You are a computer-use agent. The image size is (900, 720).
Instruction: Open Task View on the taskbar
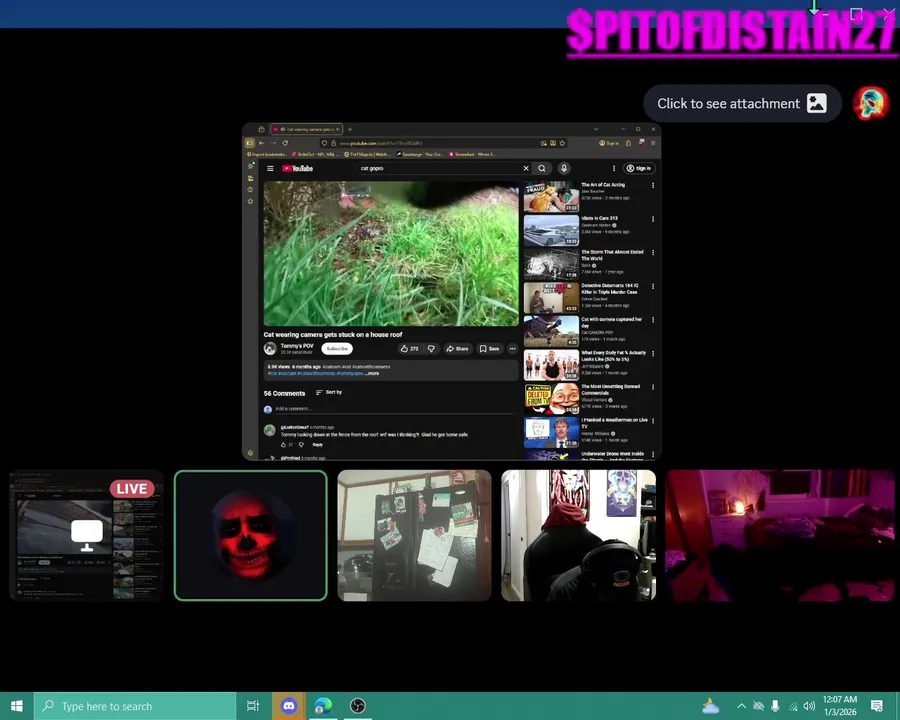coord(253,706)
